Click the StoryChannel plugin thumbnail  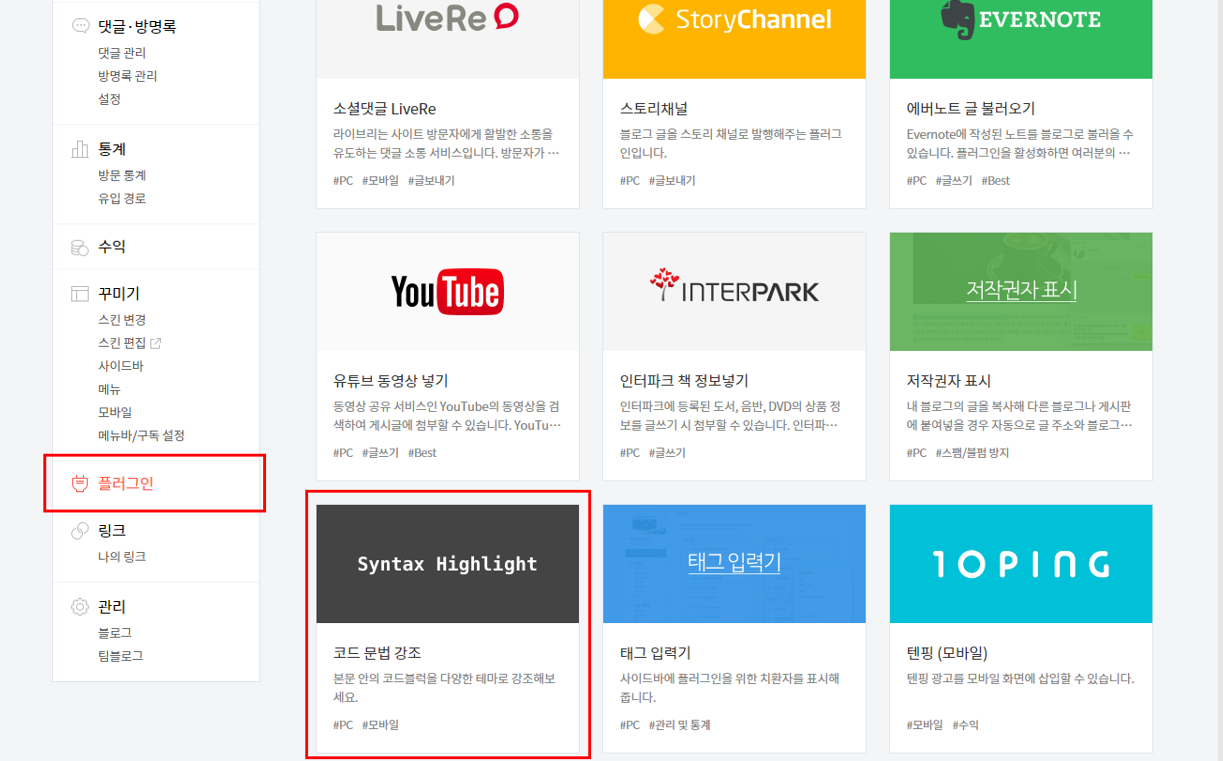[x=734, y=39]
